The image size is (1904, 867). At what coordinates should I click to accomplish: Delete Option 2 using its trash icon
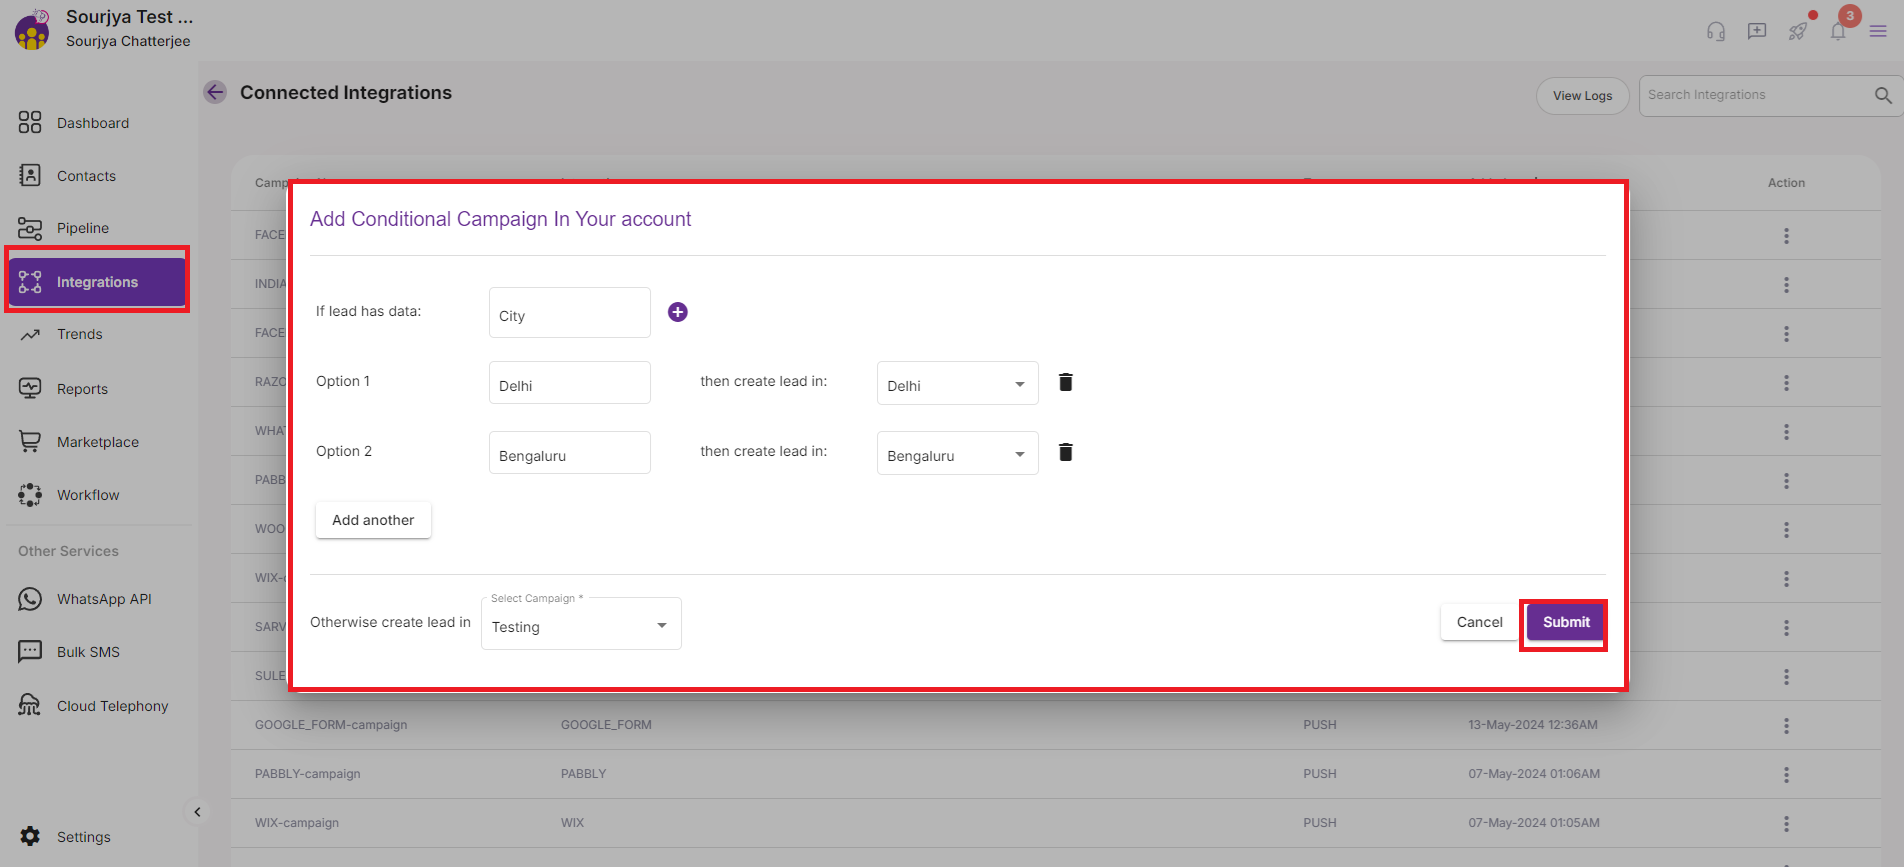1065,452
